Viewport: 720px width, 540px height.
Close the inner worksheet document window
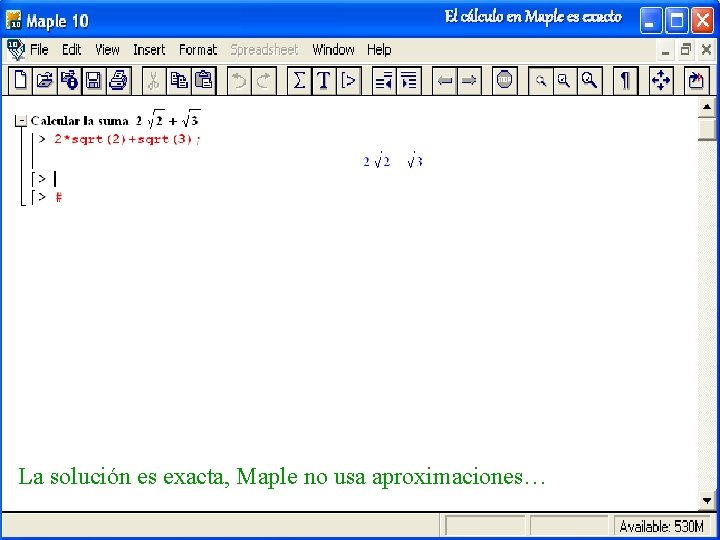tap(707, 50)
